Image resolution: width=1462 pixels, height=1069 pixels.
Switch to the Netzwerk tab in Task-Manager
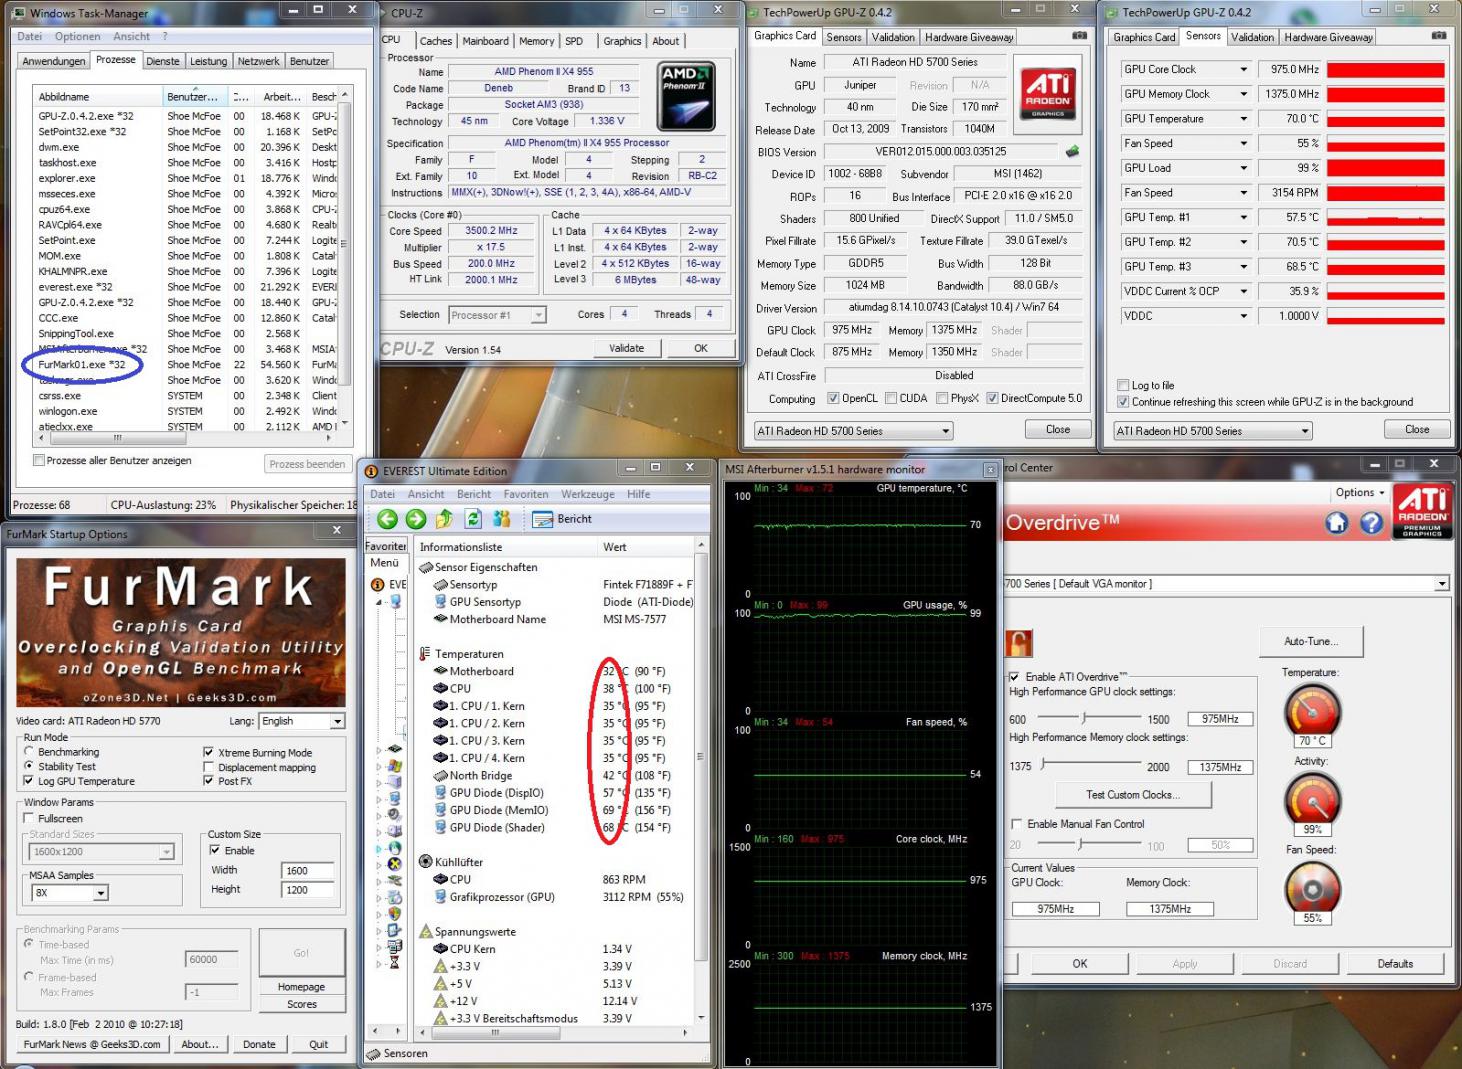[258, 61]
